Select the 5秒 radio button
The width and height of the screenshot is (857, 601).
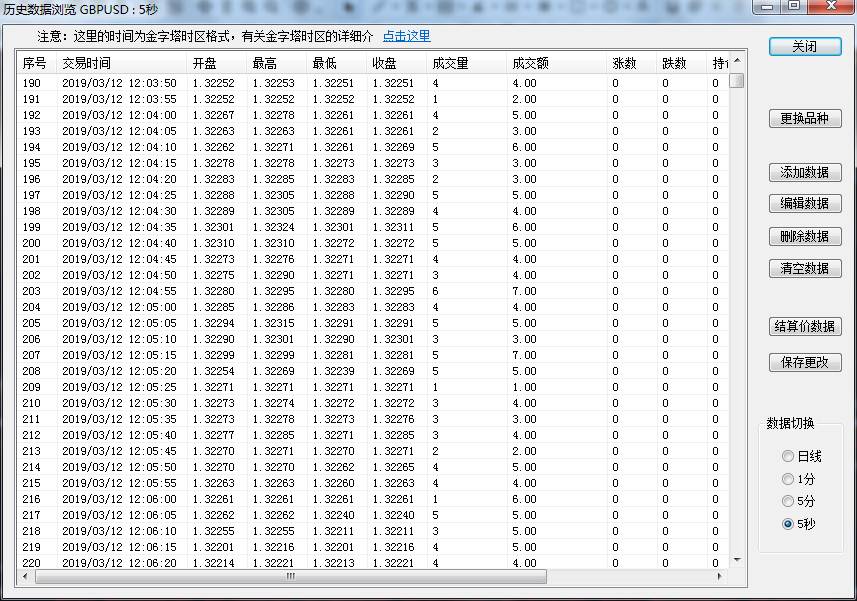click(x=788, y=524)
